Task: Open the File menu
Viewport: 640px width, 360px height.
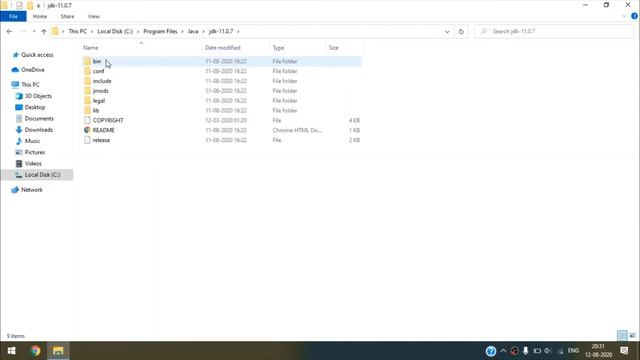Action: click(x=13, y=16)
